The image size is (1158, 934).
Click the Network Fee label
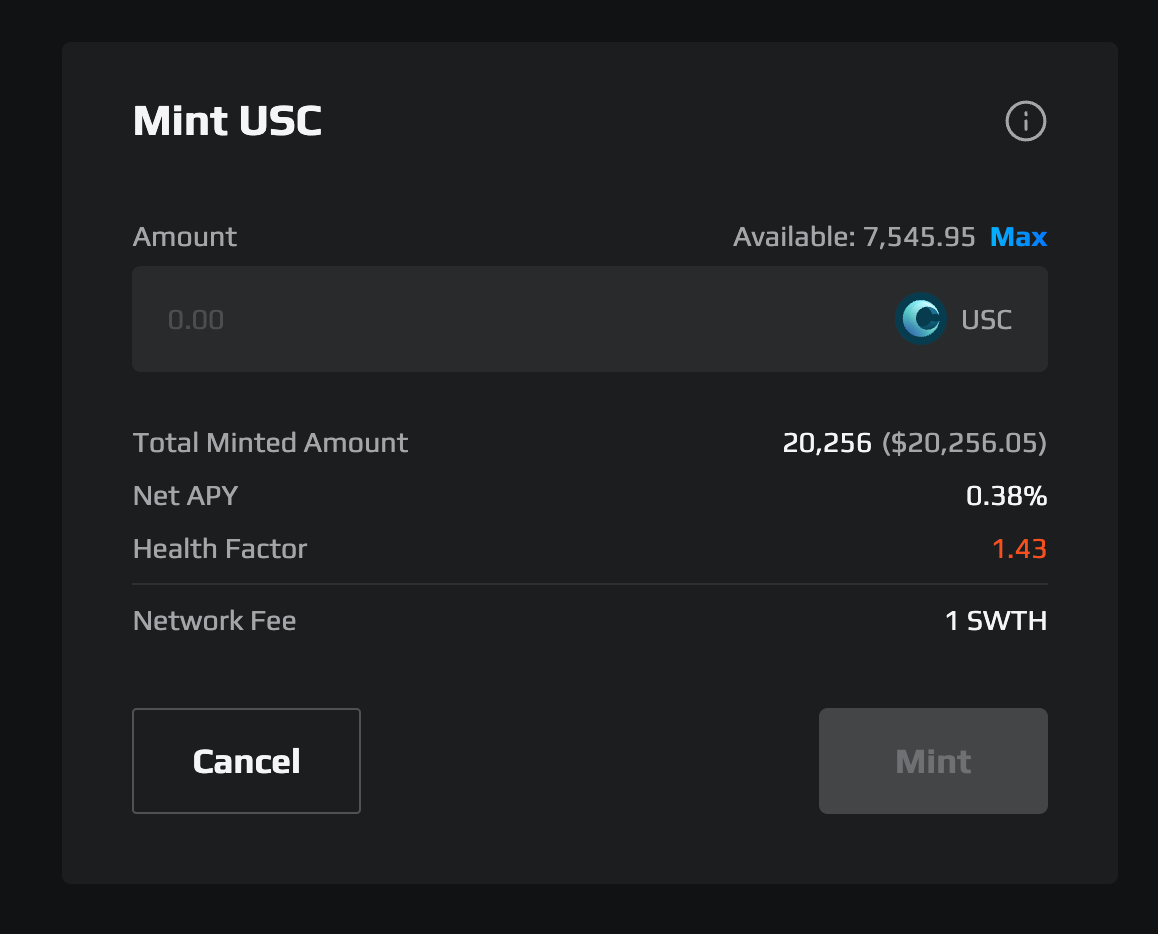(x=214, y=621)
